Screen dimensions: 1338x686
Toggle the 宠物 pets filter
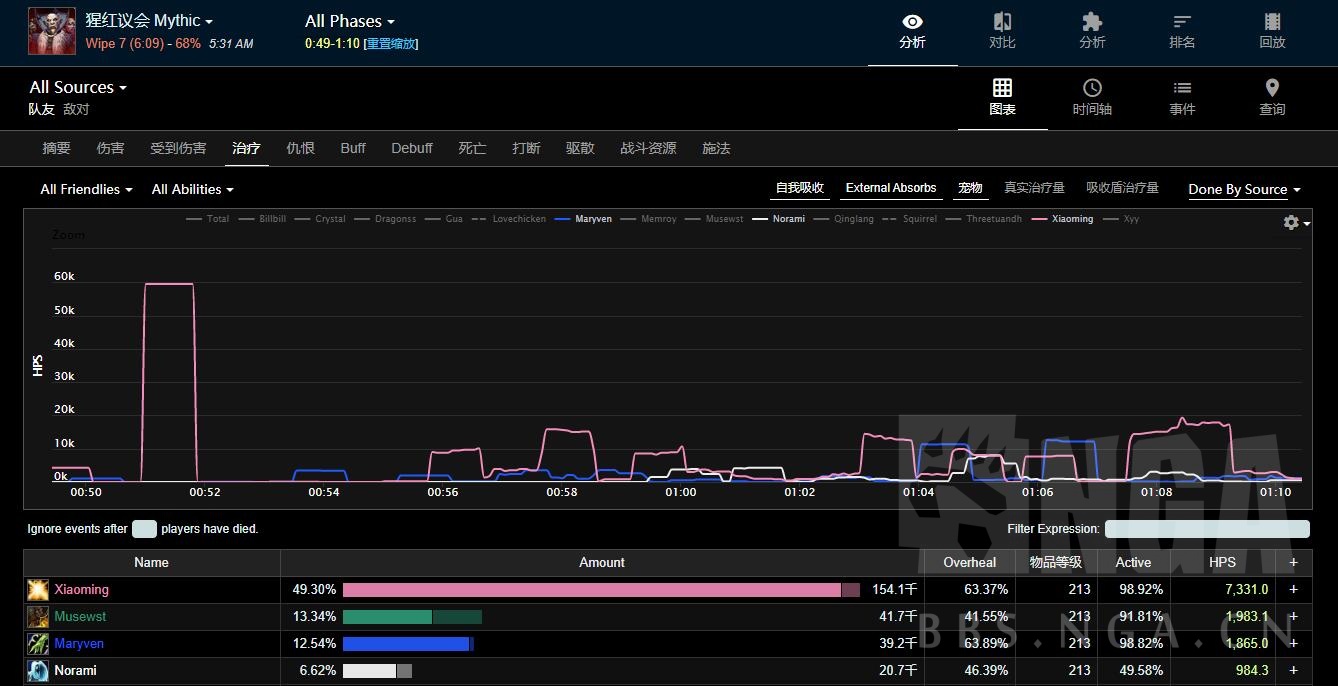pyautogui.click(x=970, y=188)
